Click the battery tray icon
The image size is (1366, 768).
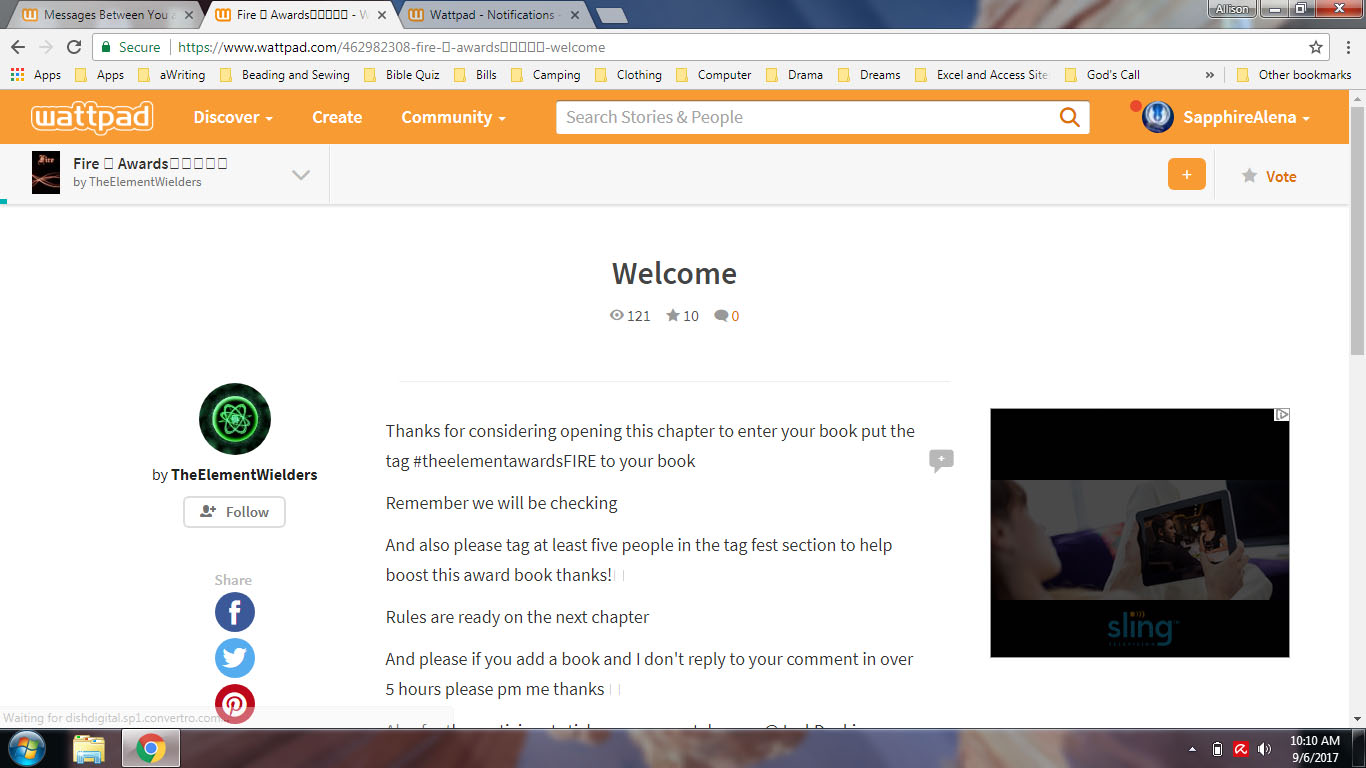click(1217, 749)
